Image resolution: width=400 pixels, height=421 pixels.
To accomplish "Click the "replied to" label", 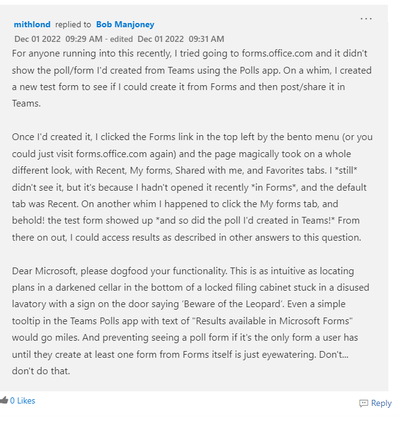I will tap(73, 25).
